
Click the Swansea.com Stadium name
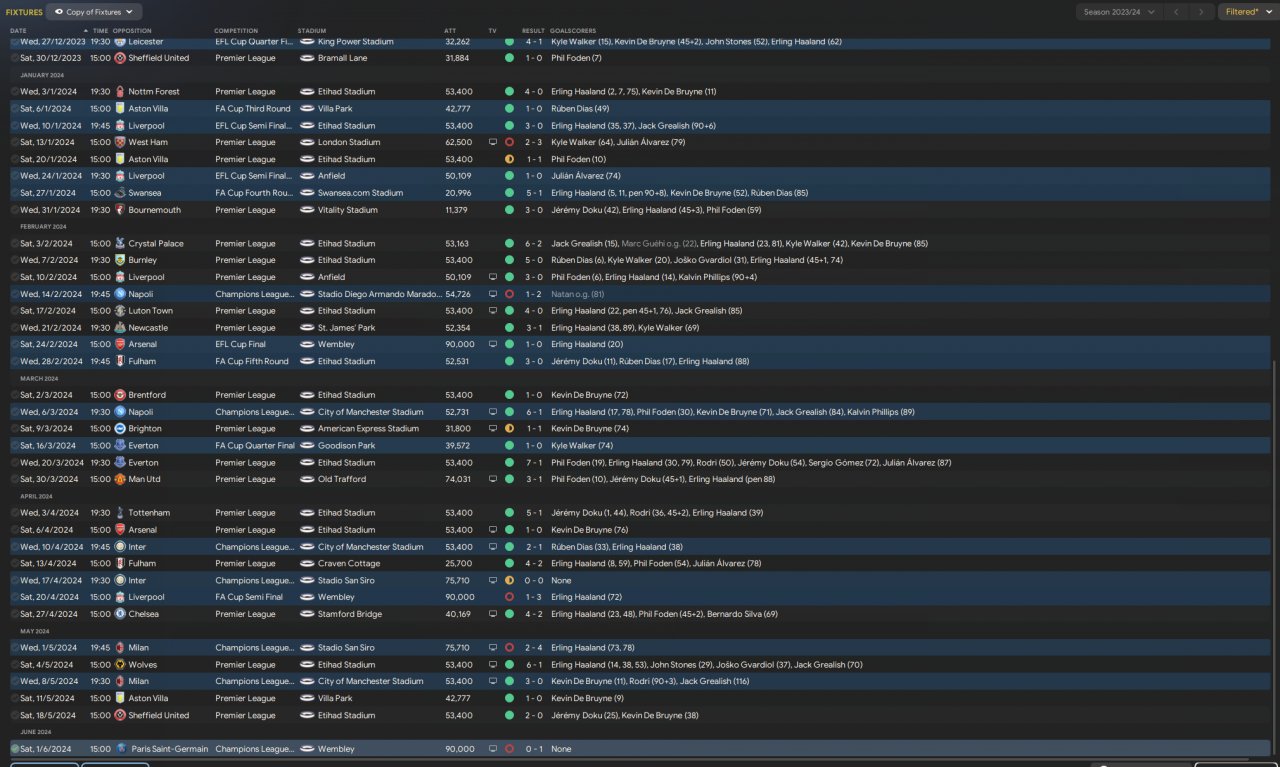360,193
